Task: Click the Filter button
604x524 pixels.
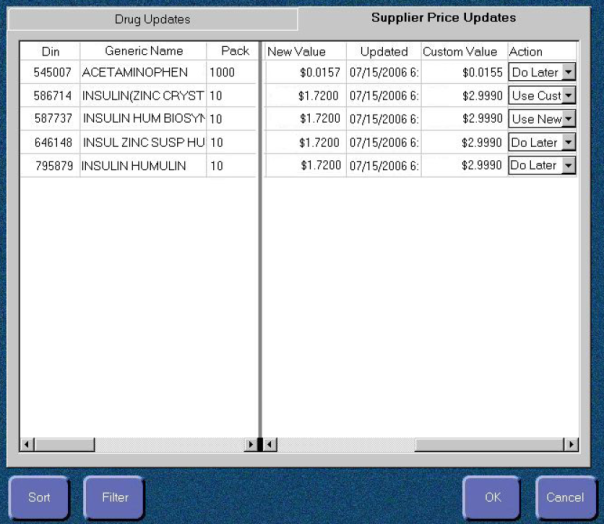Action: pos(114,497)
